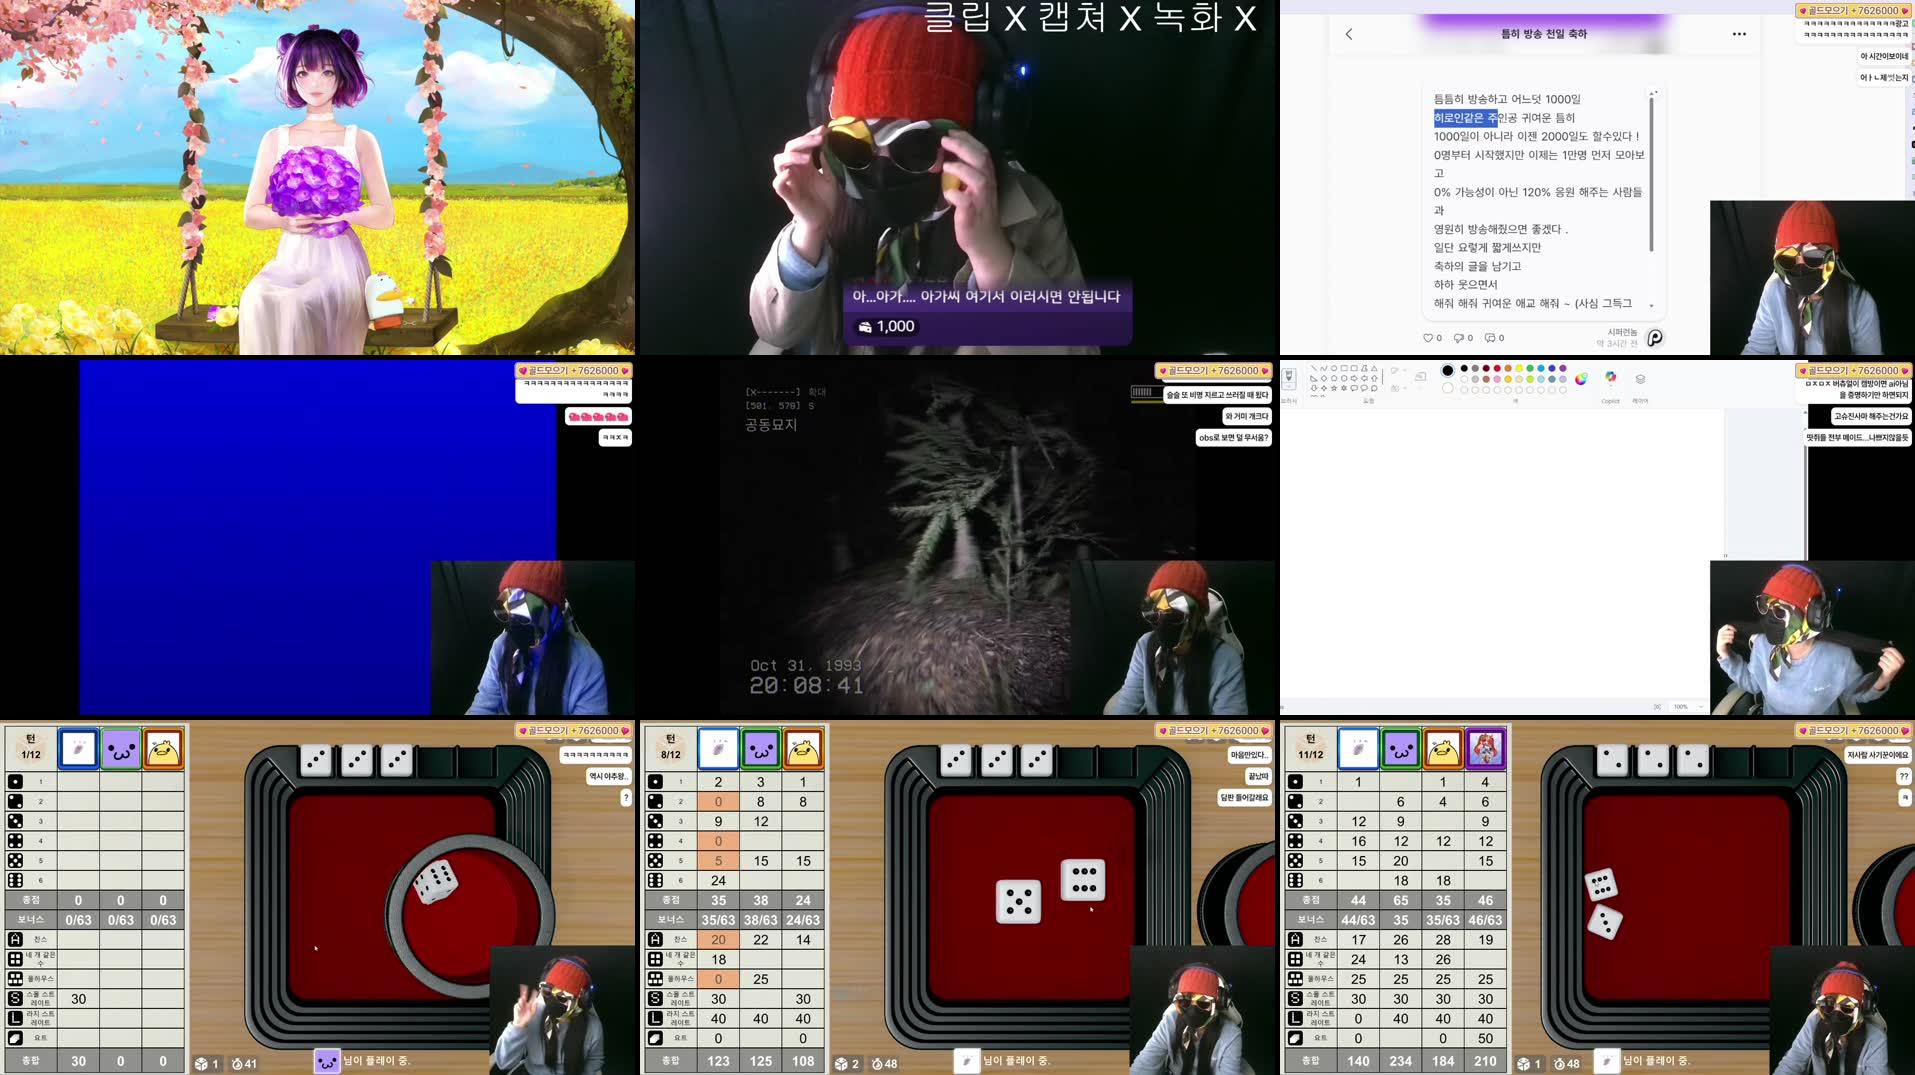Toggle the thumbs-down on the blog post
Screen dimensions: 1915x1075
[1459, 338]
